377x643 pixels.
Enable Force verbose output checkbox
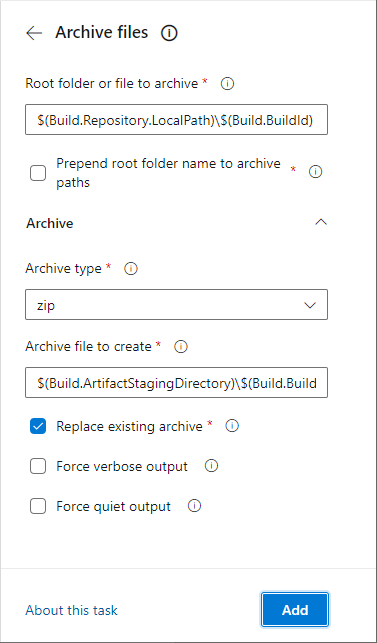[38, 466]
